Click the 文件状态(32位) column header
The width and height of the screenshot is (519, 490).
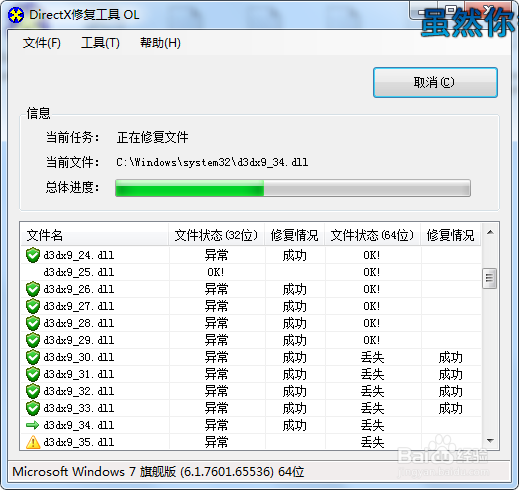coord(216,235)
